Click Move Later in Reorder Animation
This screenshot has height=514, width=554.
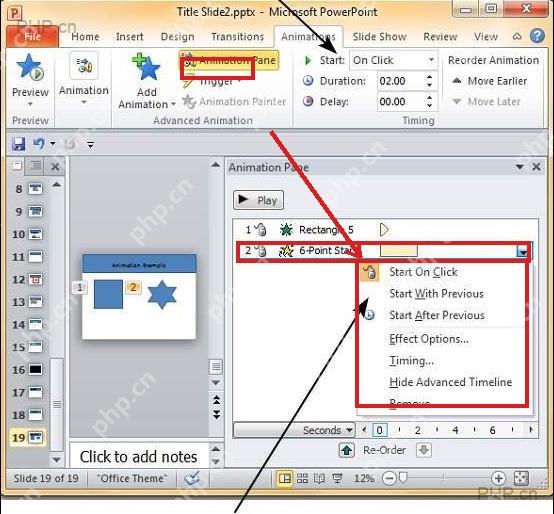tap(487, 102)
